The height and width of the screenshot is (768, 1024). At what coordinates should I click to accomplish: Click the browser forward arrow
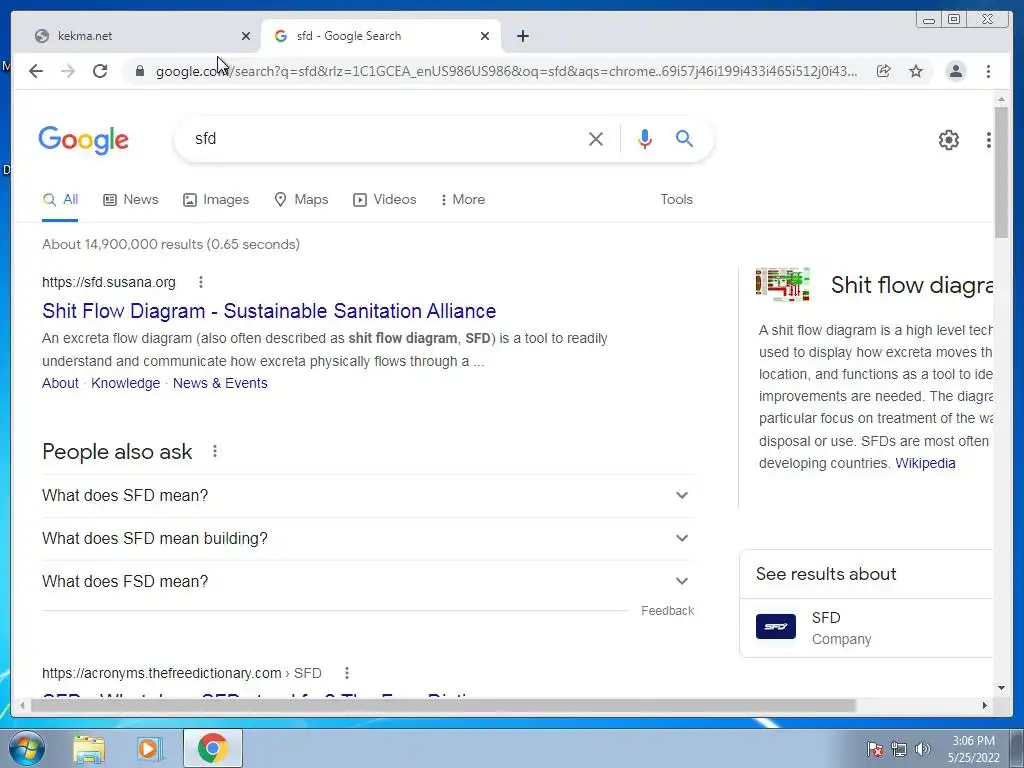coord(68,71)
